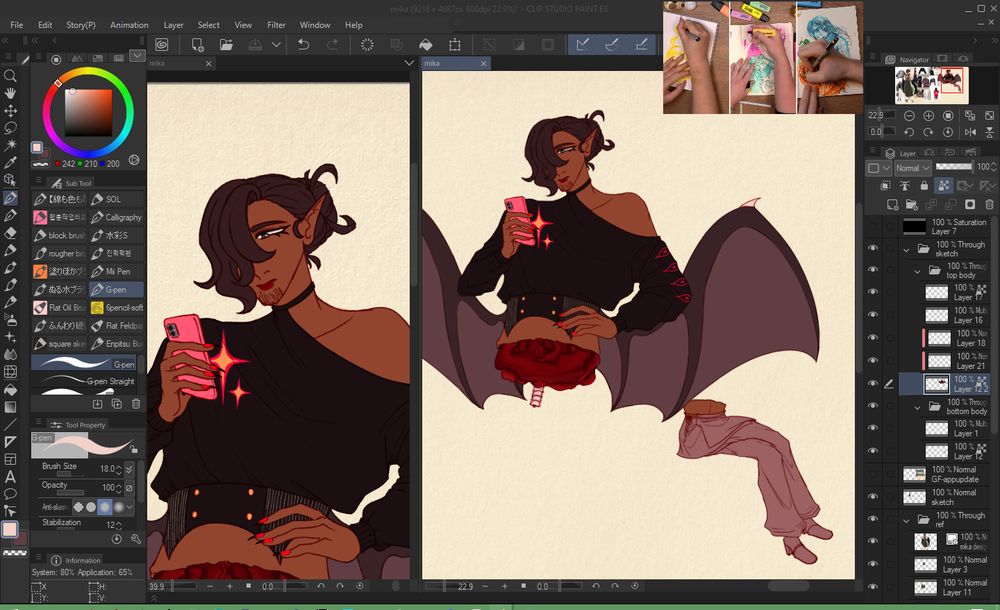Image resolution: width=1000 pixels, height=610 pixels.
Task: Pick color from the color wheel square
Action: tap(88, 113)
